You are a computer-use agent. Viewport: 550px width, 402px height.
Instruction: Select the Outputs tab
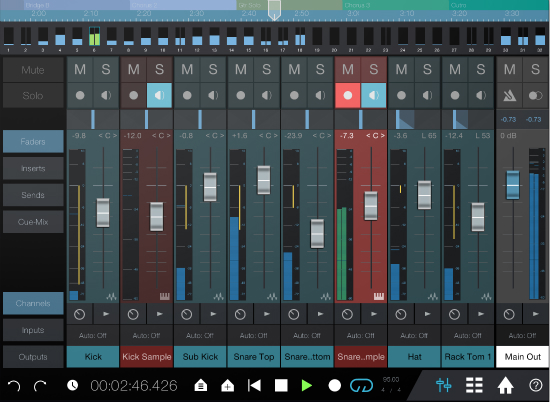33,357
